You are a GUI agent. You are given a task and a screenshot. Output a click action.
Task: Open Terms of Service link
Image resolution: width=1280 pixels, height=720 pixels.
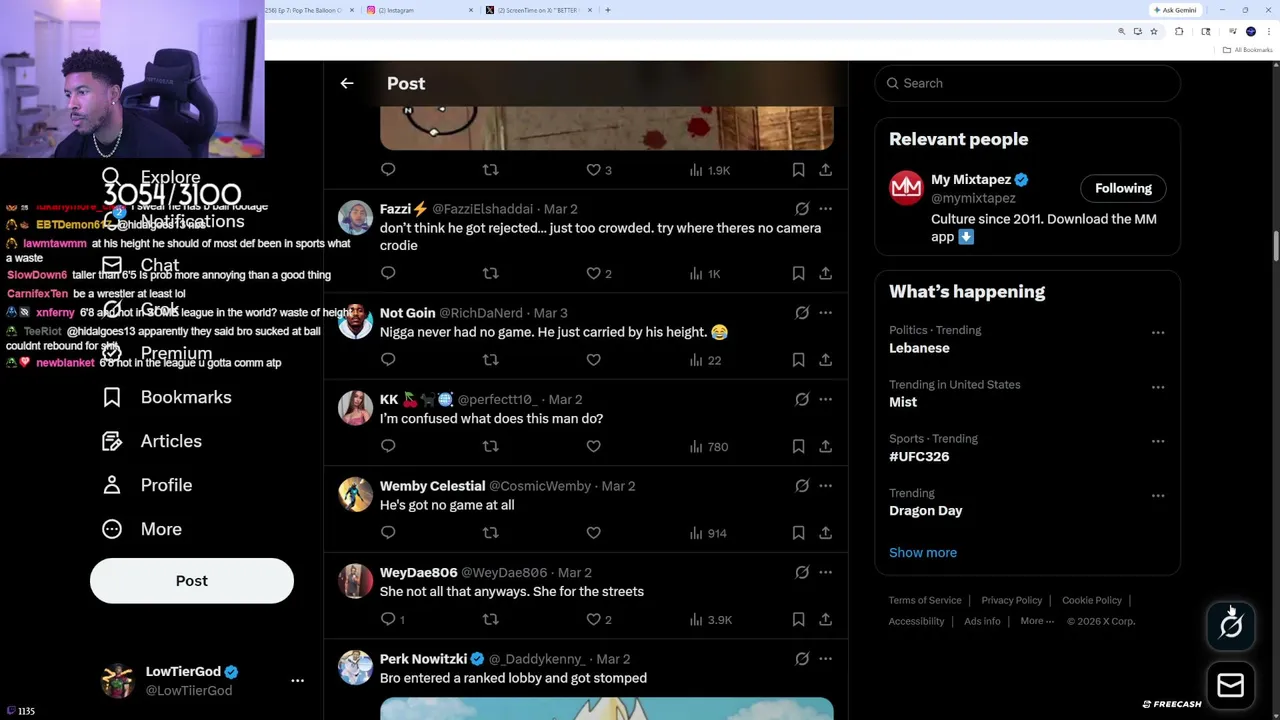pyautogui.click(x=925, y=600)
